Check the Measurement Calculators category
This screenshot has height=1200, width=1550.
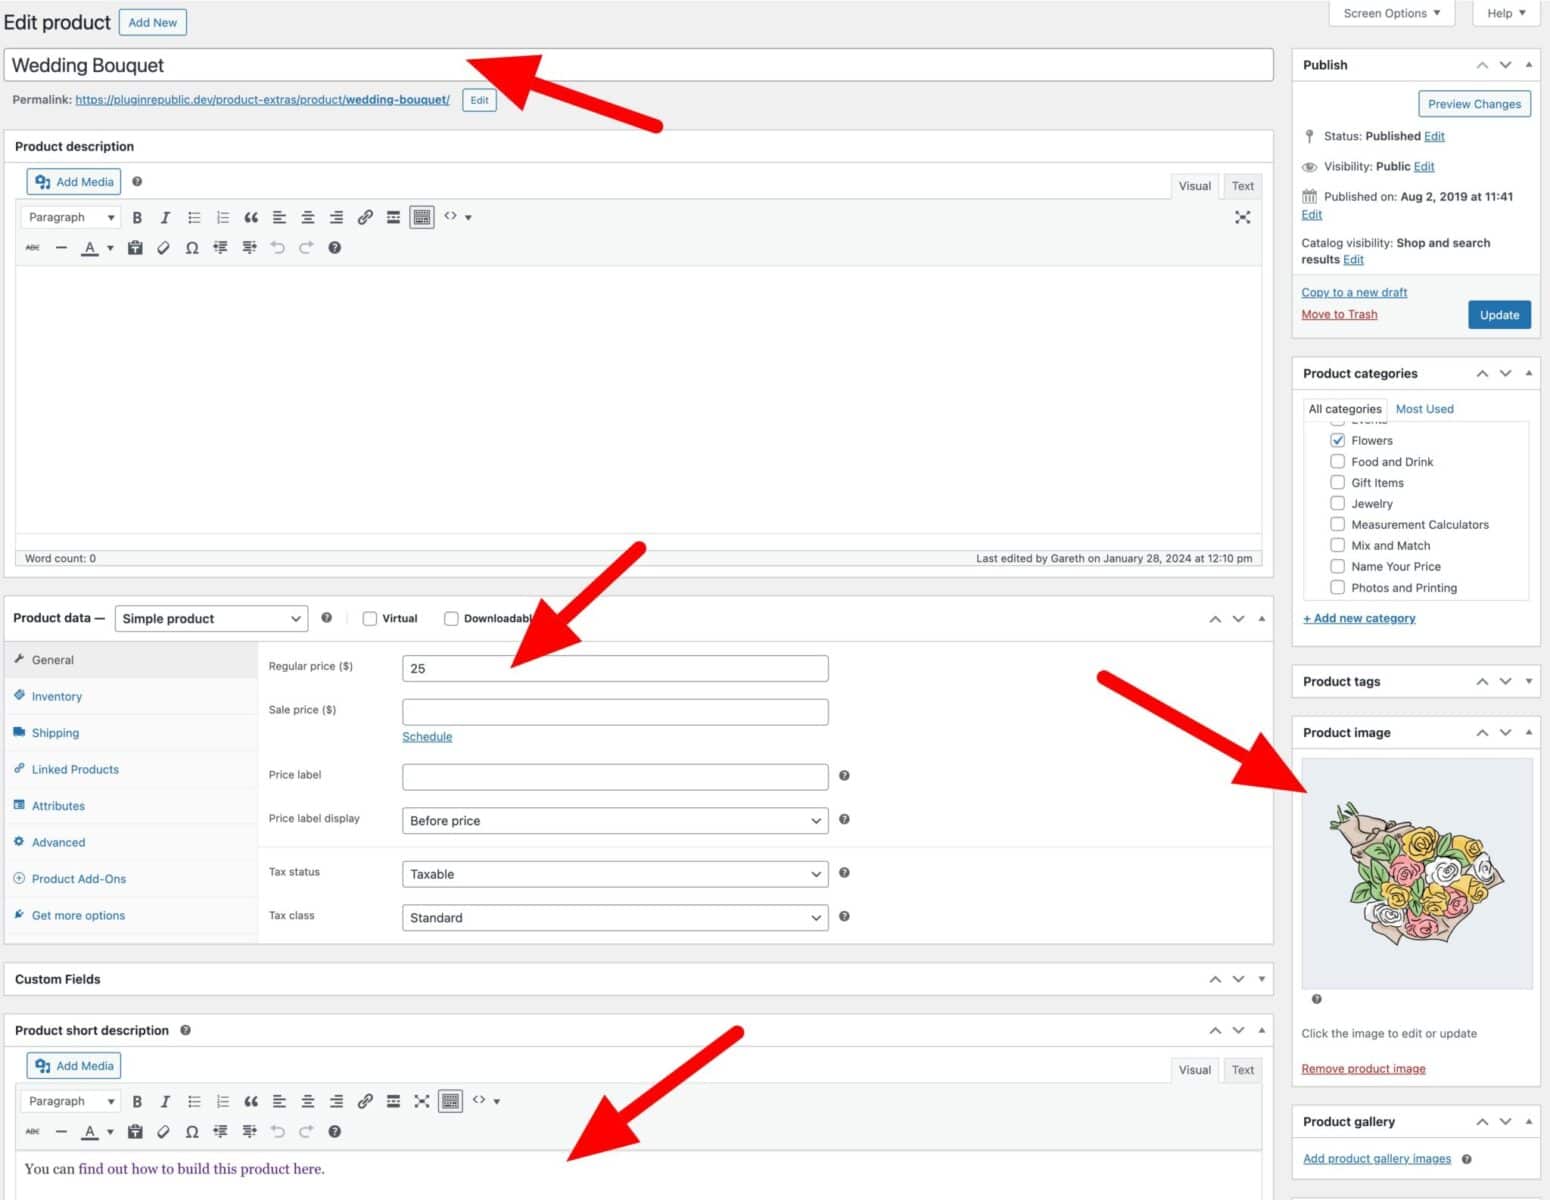tap(1337, 524)
